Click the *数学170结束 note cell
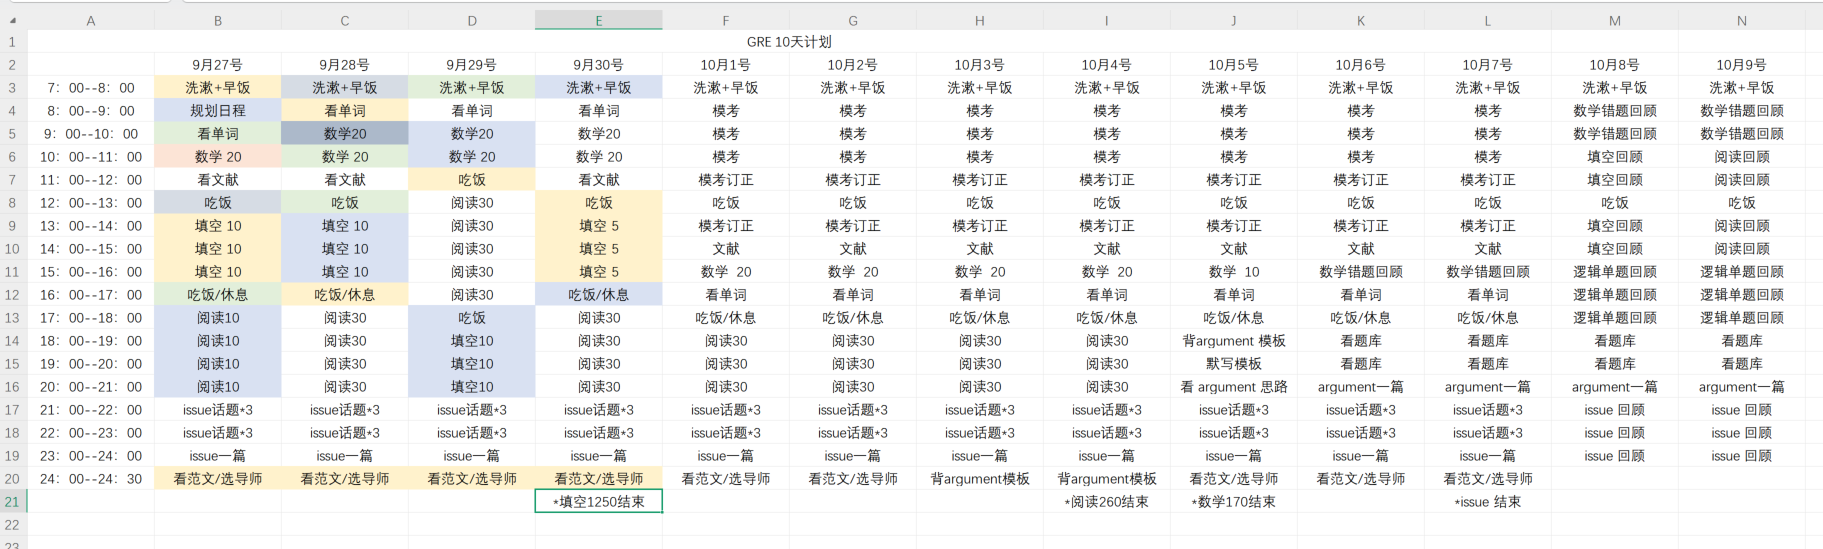Image resolution: width=1823 pixels, height=549 pixels. (x=1233, y=502)
